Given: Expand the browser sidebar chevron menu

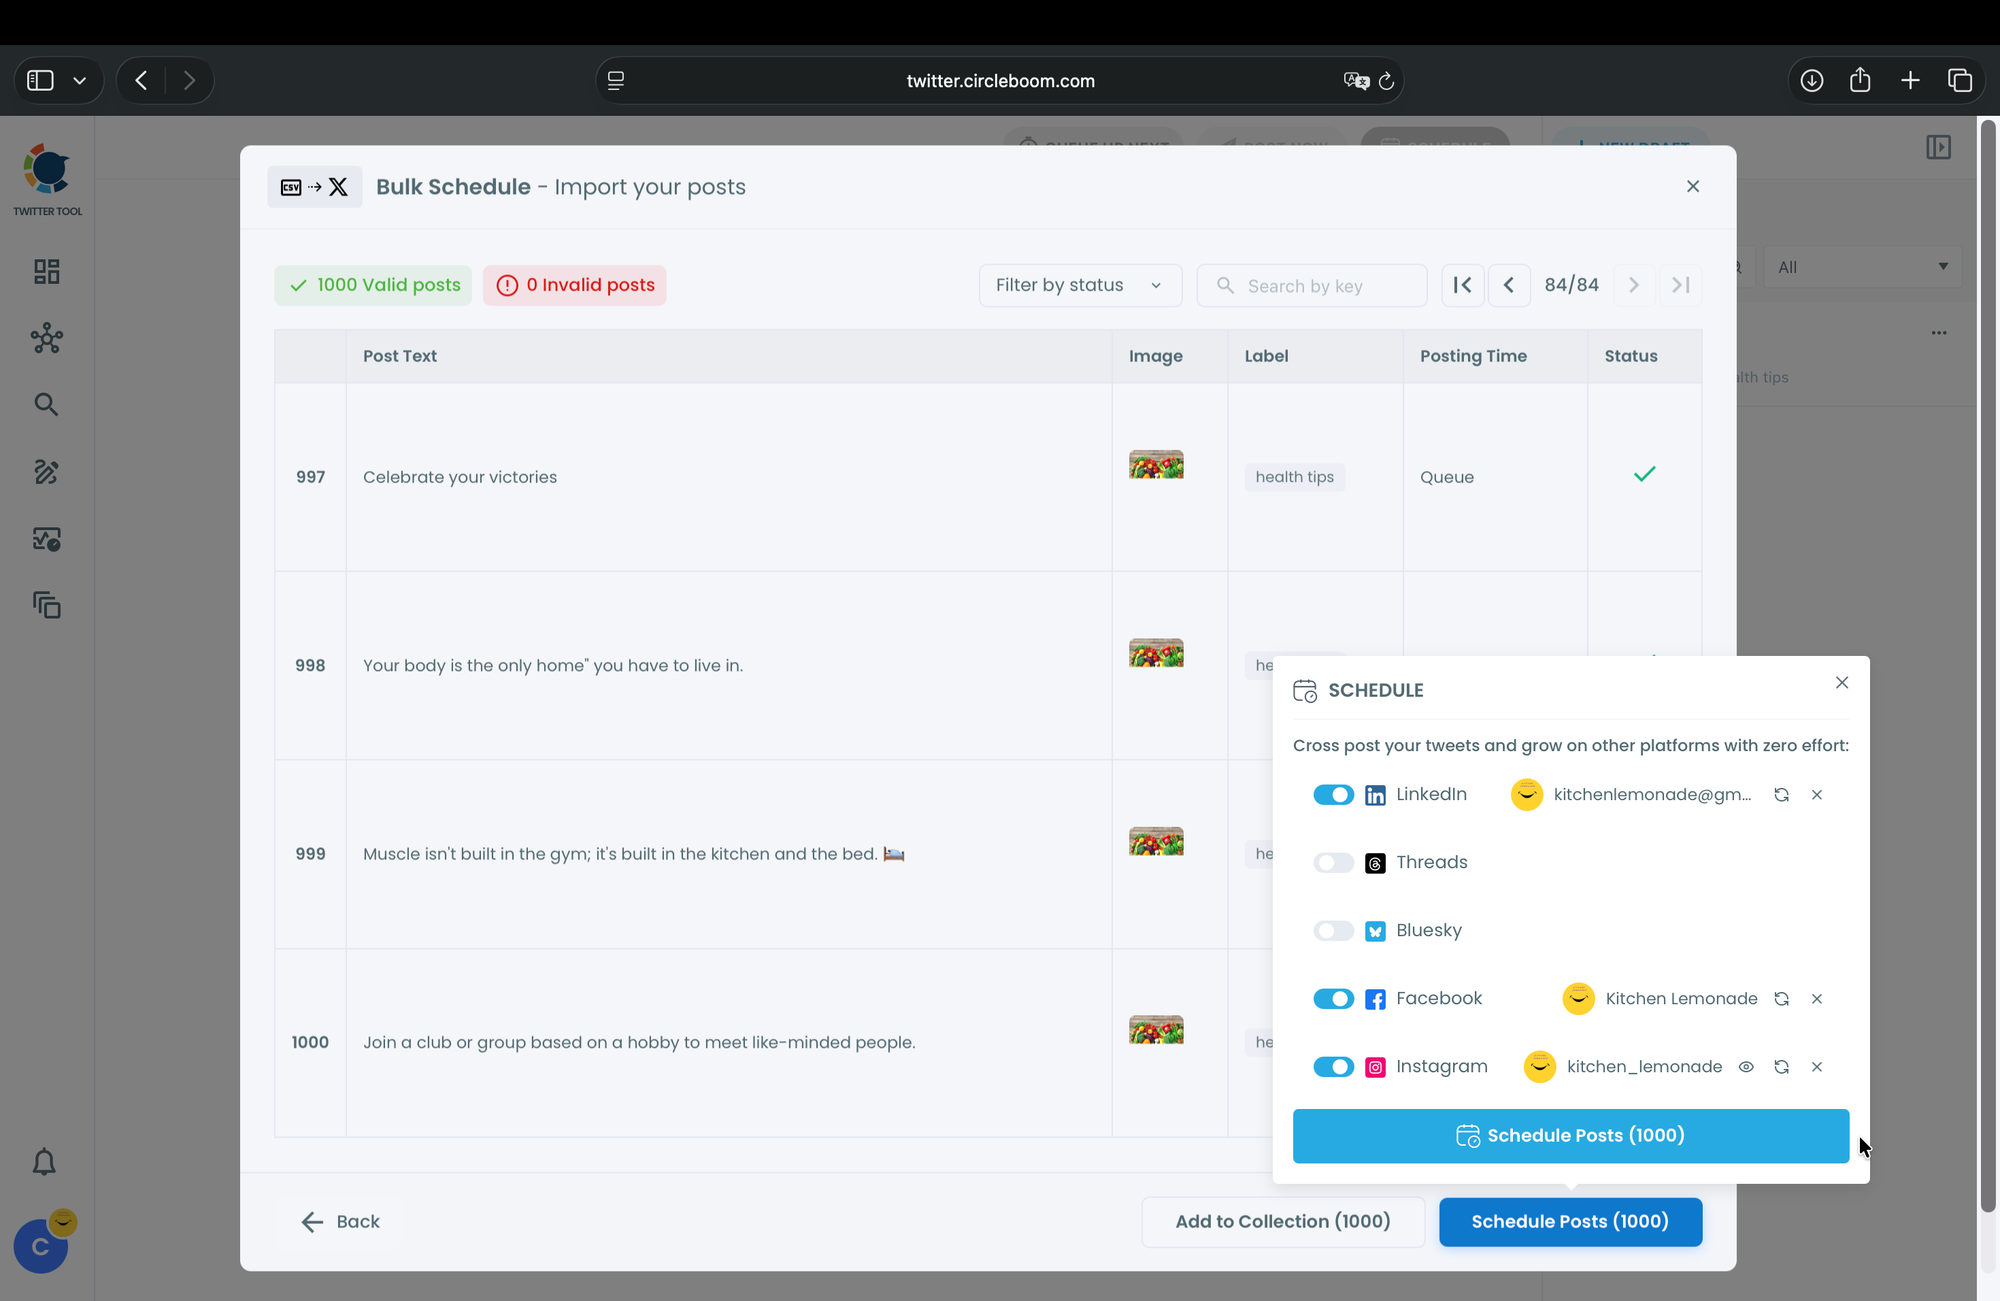Looking at the screenshot, I should pos(80,81).
